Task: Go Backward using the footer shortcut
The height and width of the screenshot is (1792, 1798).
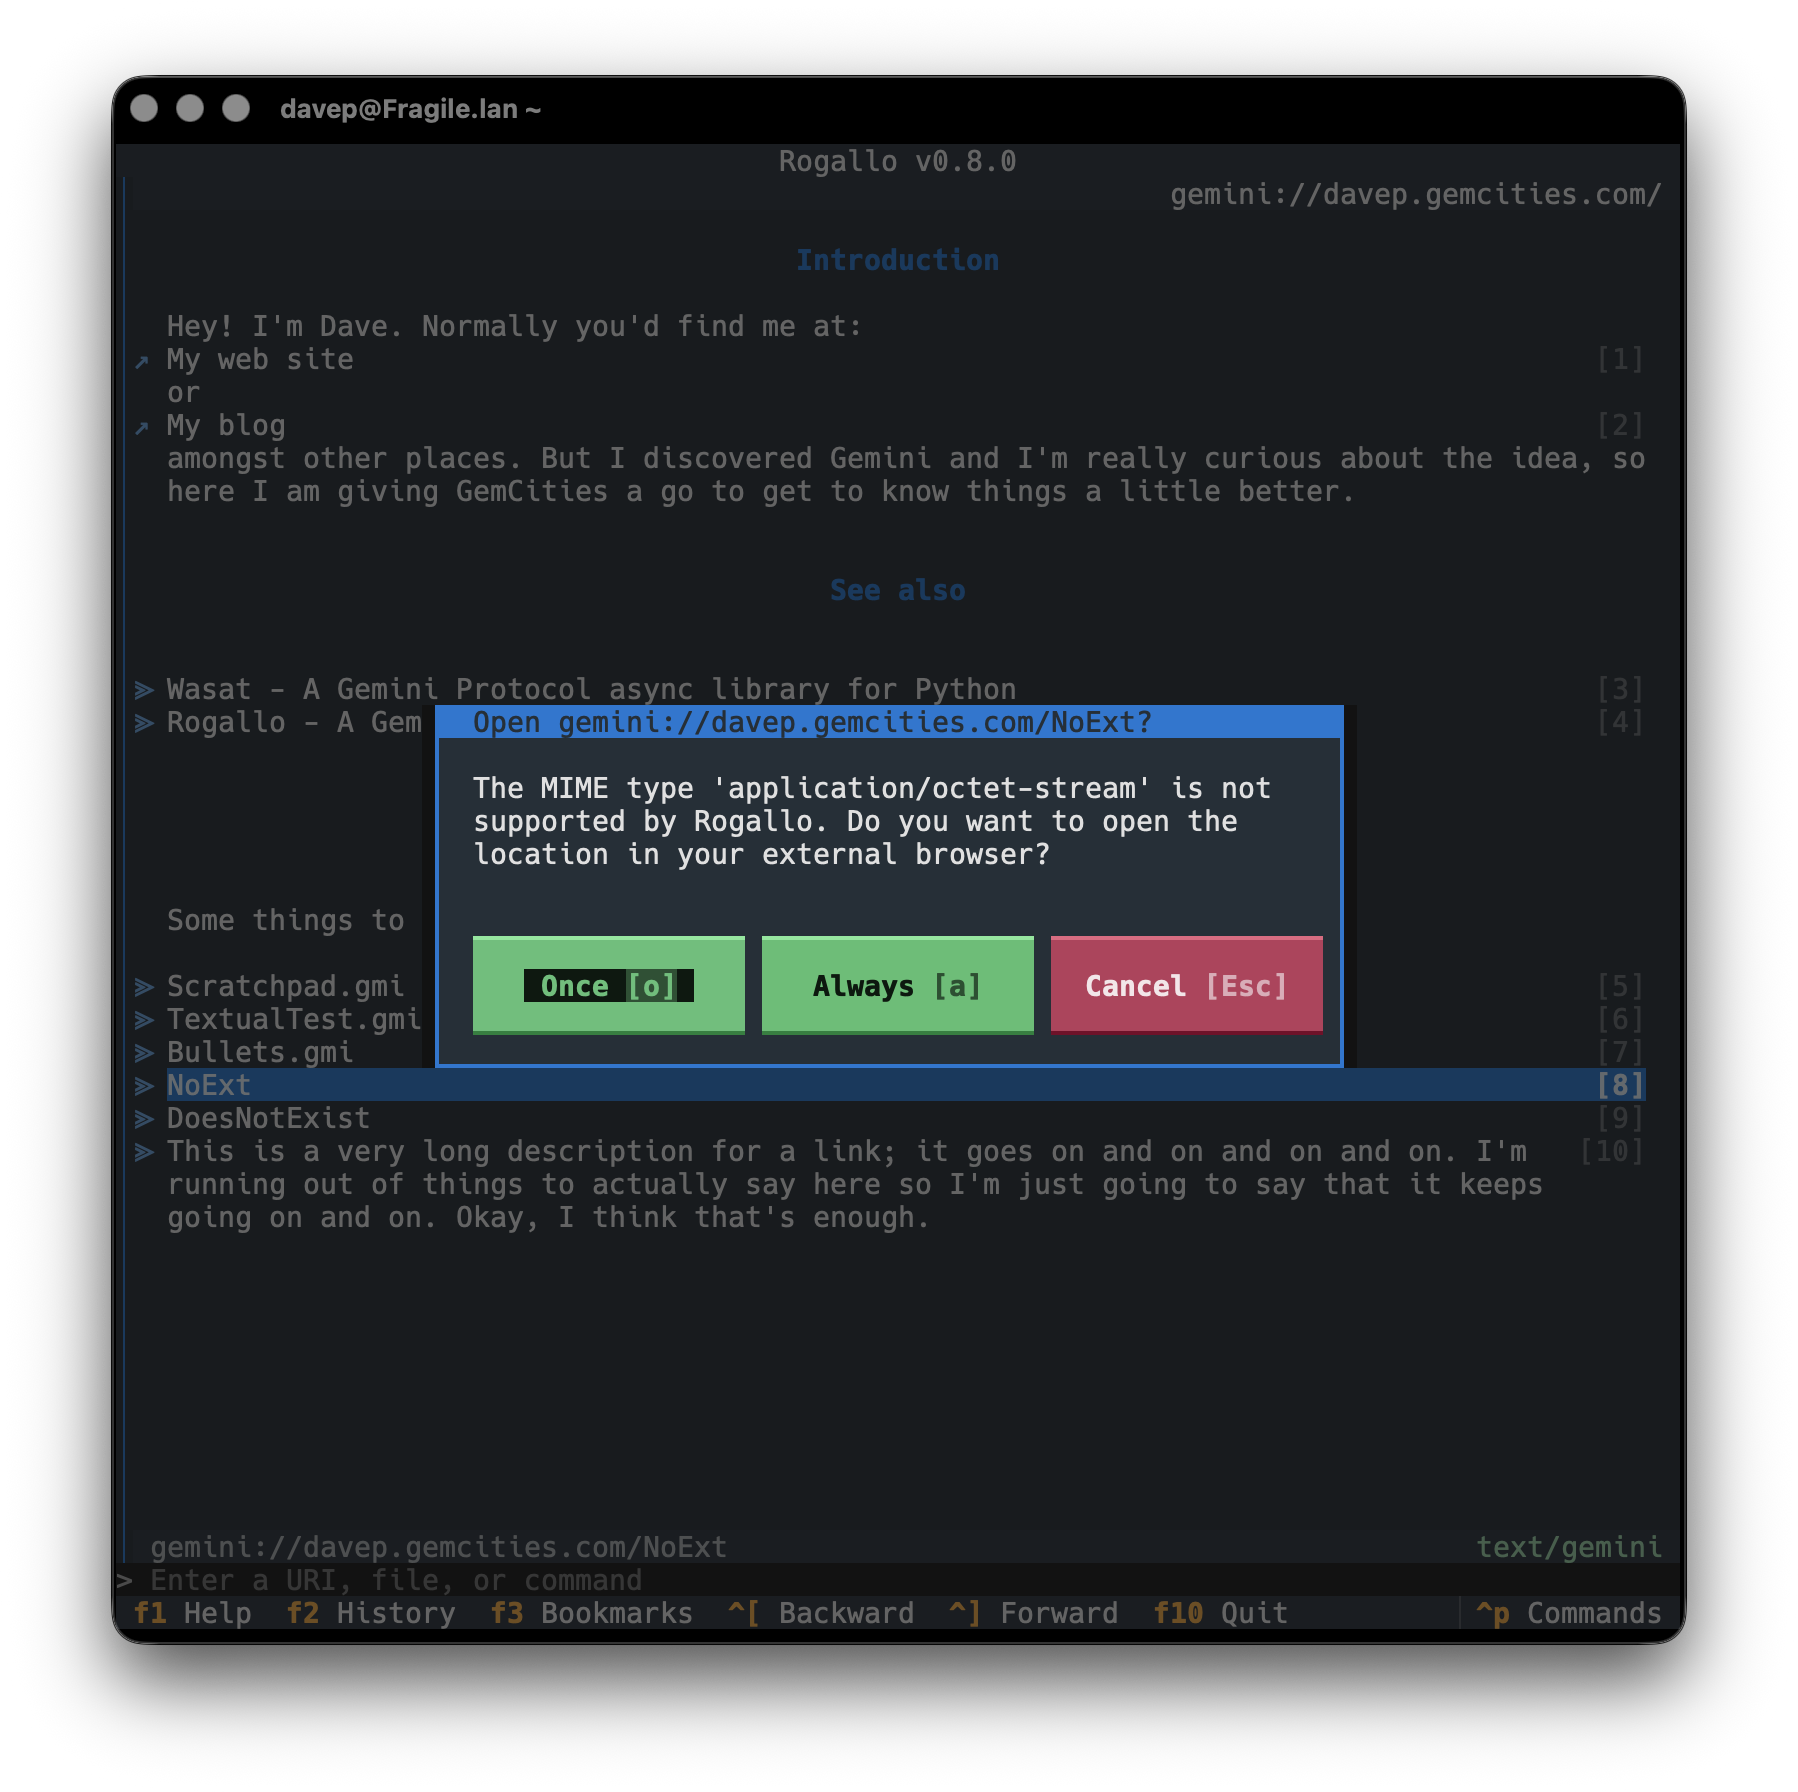Action: [821, 1613]
